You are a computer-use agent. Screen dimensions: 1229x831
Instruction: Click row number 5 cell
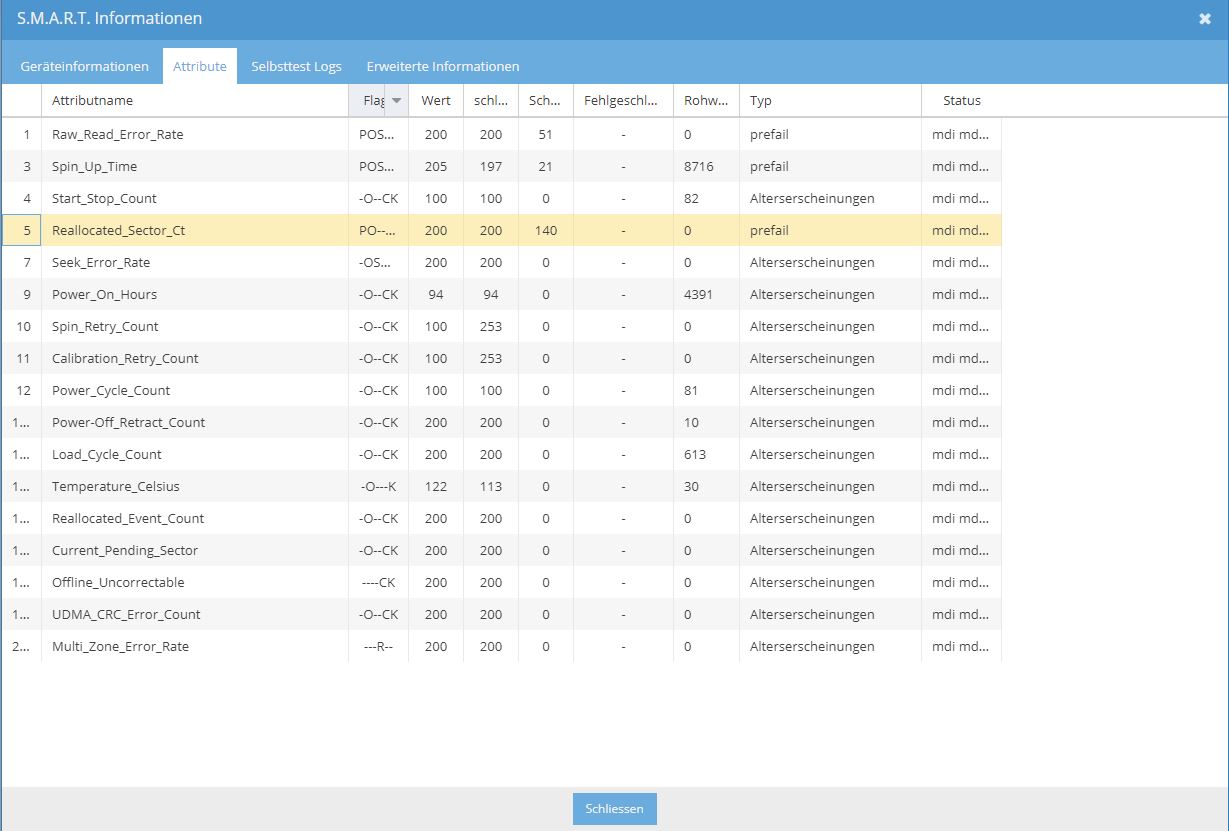click(22, 230)
